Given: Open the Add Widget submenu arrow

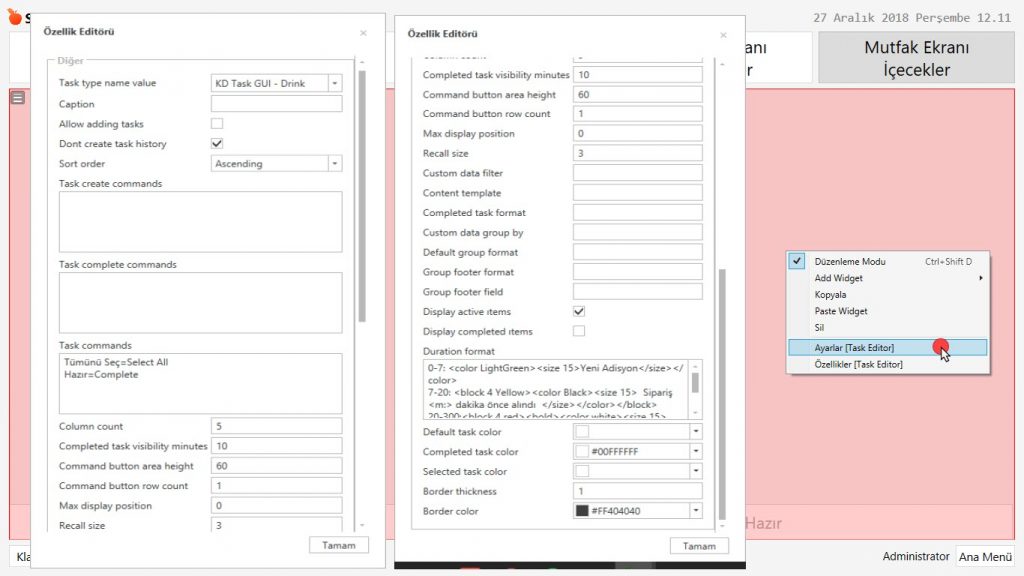Looking at the screenshot, I should click(979, 278).
